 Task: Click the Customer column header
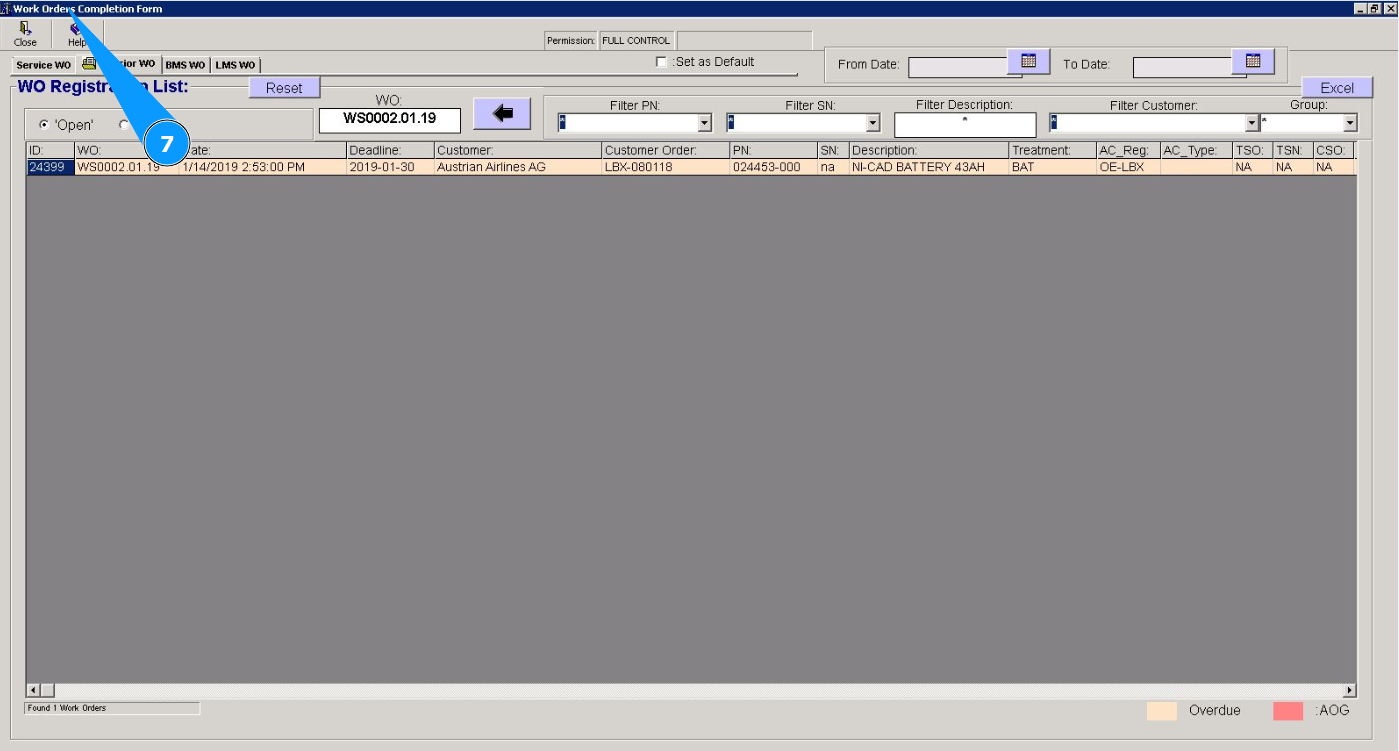518,151
